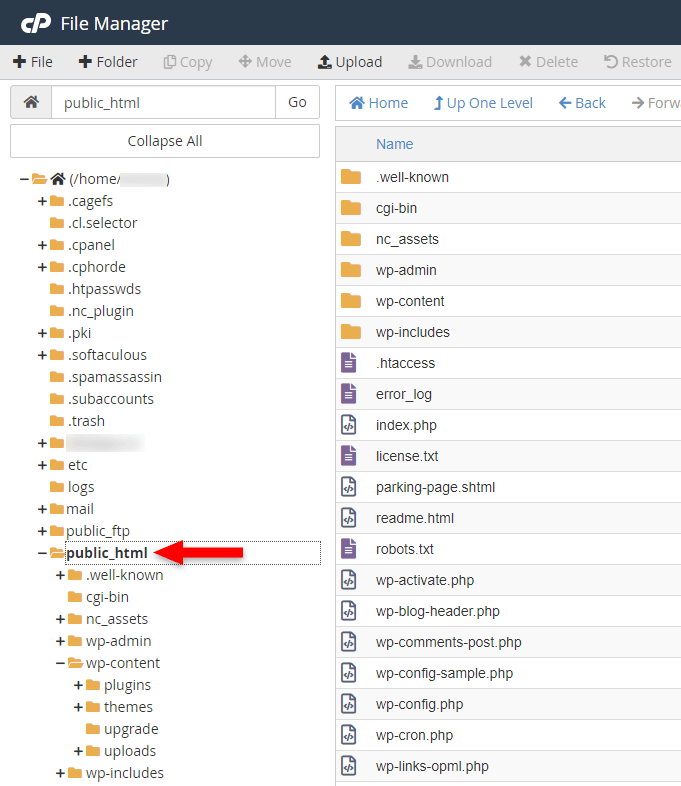Click wp-content folder icon in file list
The width and height of the screenshot is (681, 786).
(x=351, y=301)
